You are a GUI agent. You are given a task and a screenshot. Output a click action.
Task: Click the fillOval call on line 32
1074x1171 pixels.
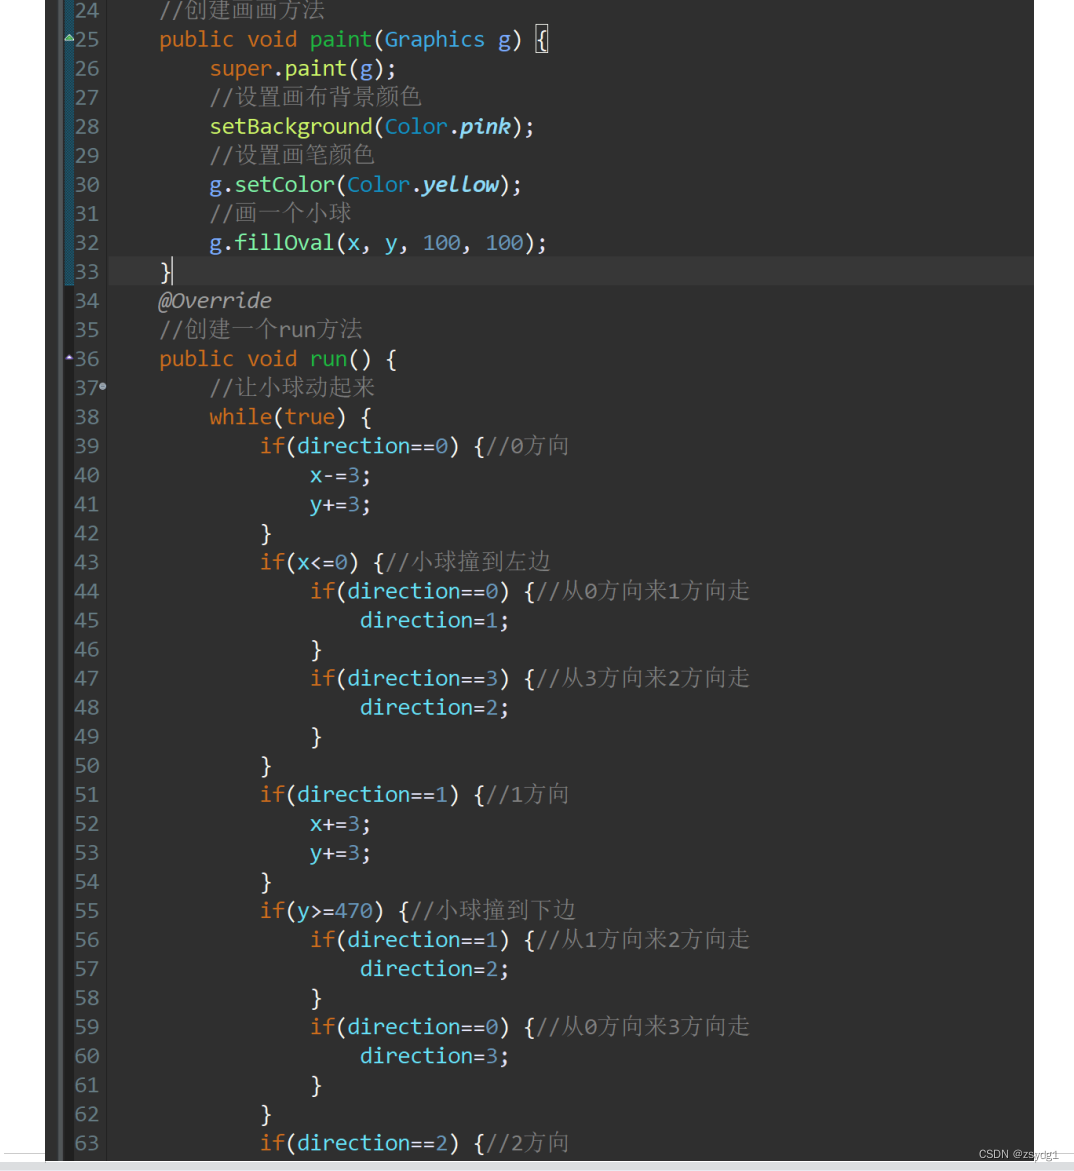(284, 242)
